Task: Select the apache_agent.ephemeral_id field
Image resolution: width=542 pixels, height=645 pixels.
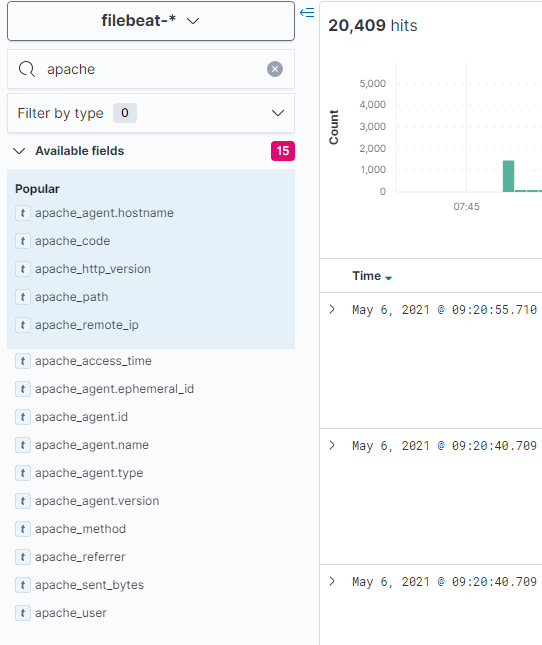Action: [114, 389]
